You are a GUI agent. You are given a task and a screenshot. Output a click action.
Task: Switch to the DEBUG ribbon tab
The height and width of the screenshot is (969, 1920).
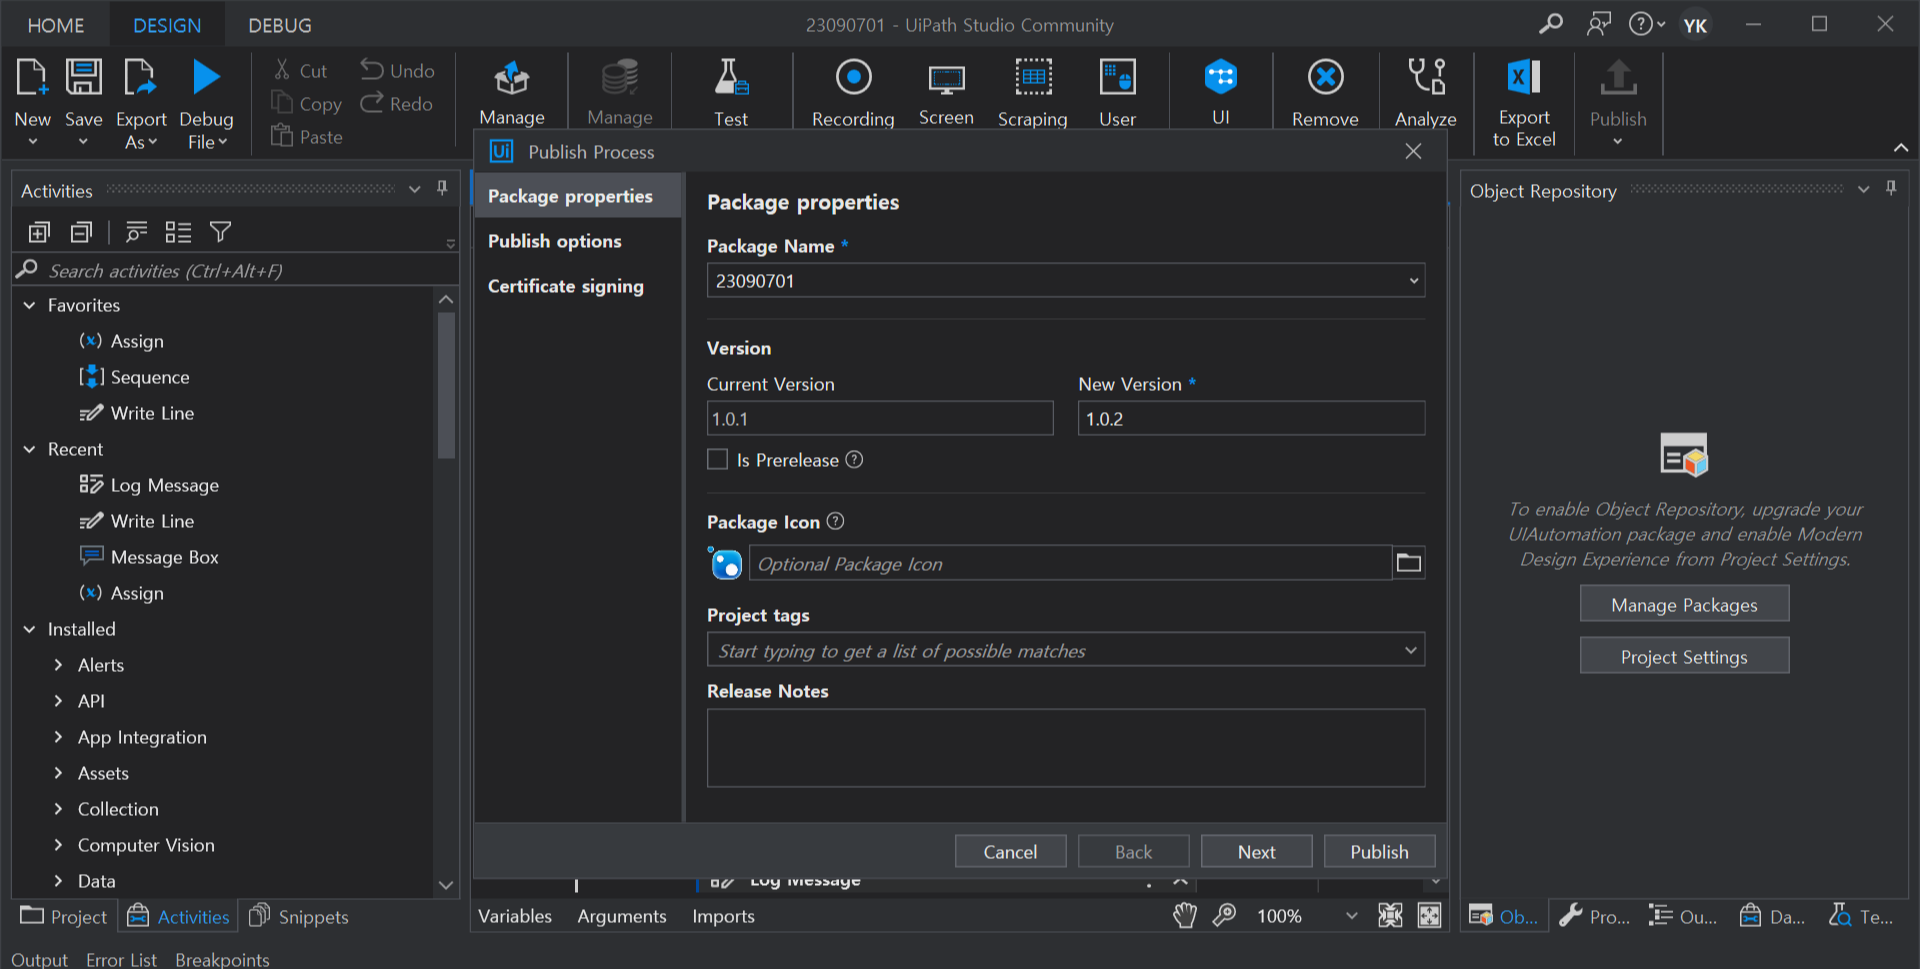tap(280, 25)
